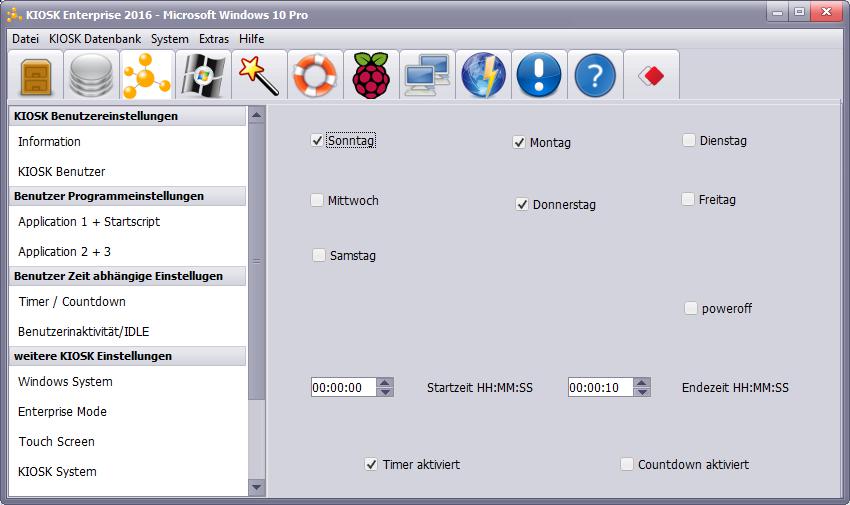850x505 pixels.
Task: Open the blue question mark help icon
Action: [595, 75]
